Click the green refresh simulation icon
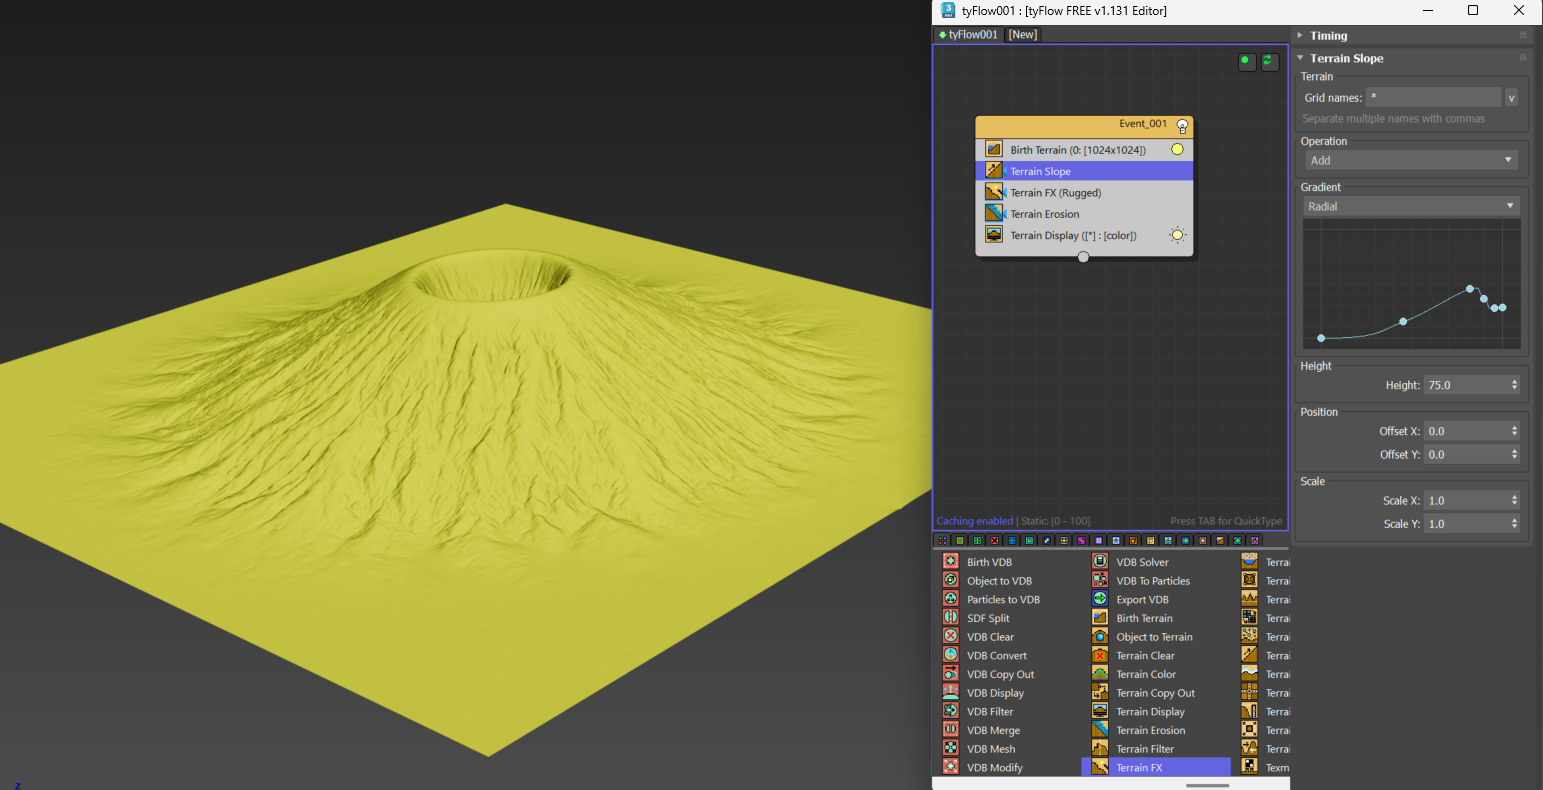 1268,61
